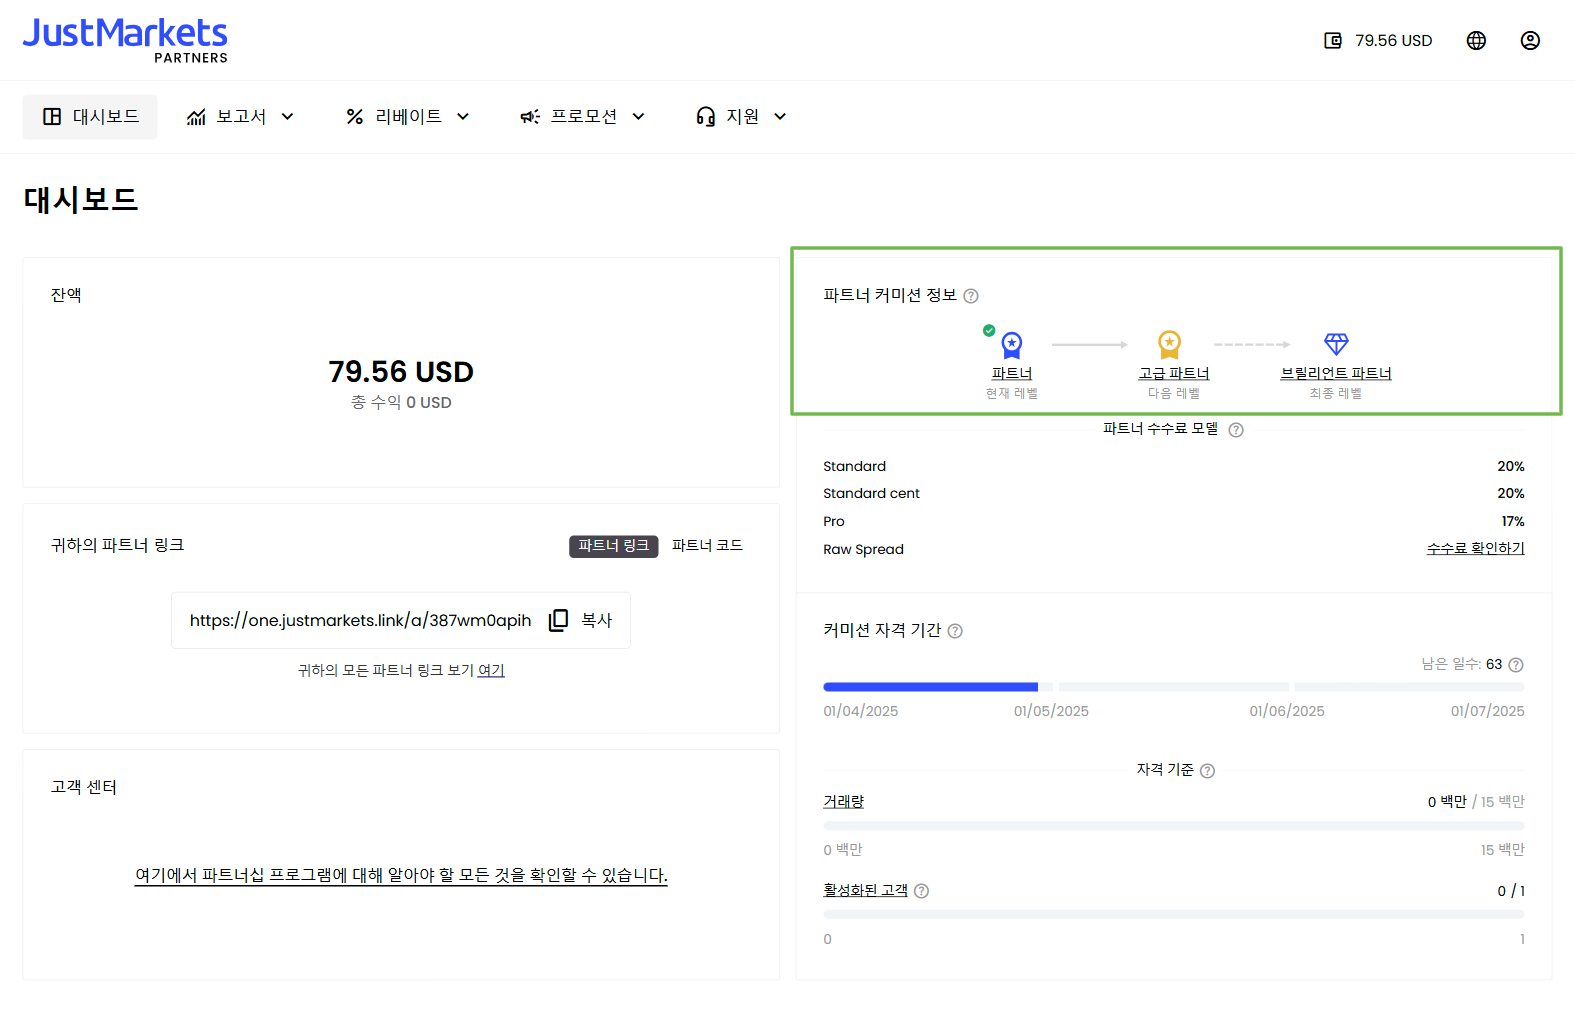Open the 프로모션 menu
The height and width of the screenshot is (1012, 1575).
583,117
